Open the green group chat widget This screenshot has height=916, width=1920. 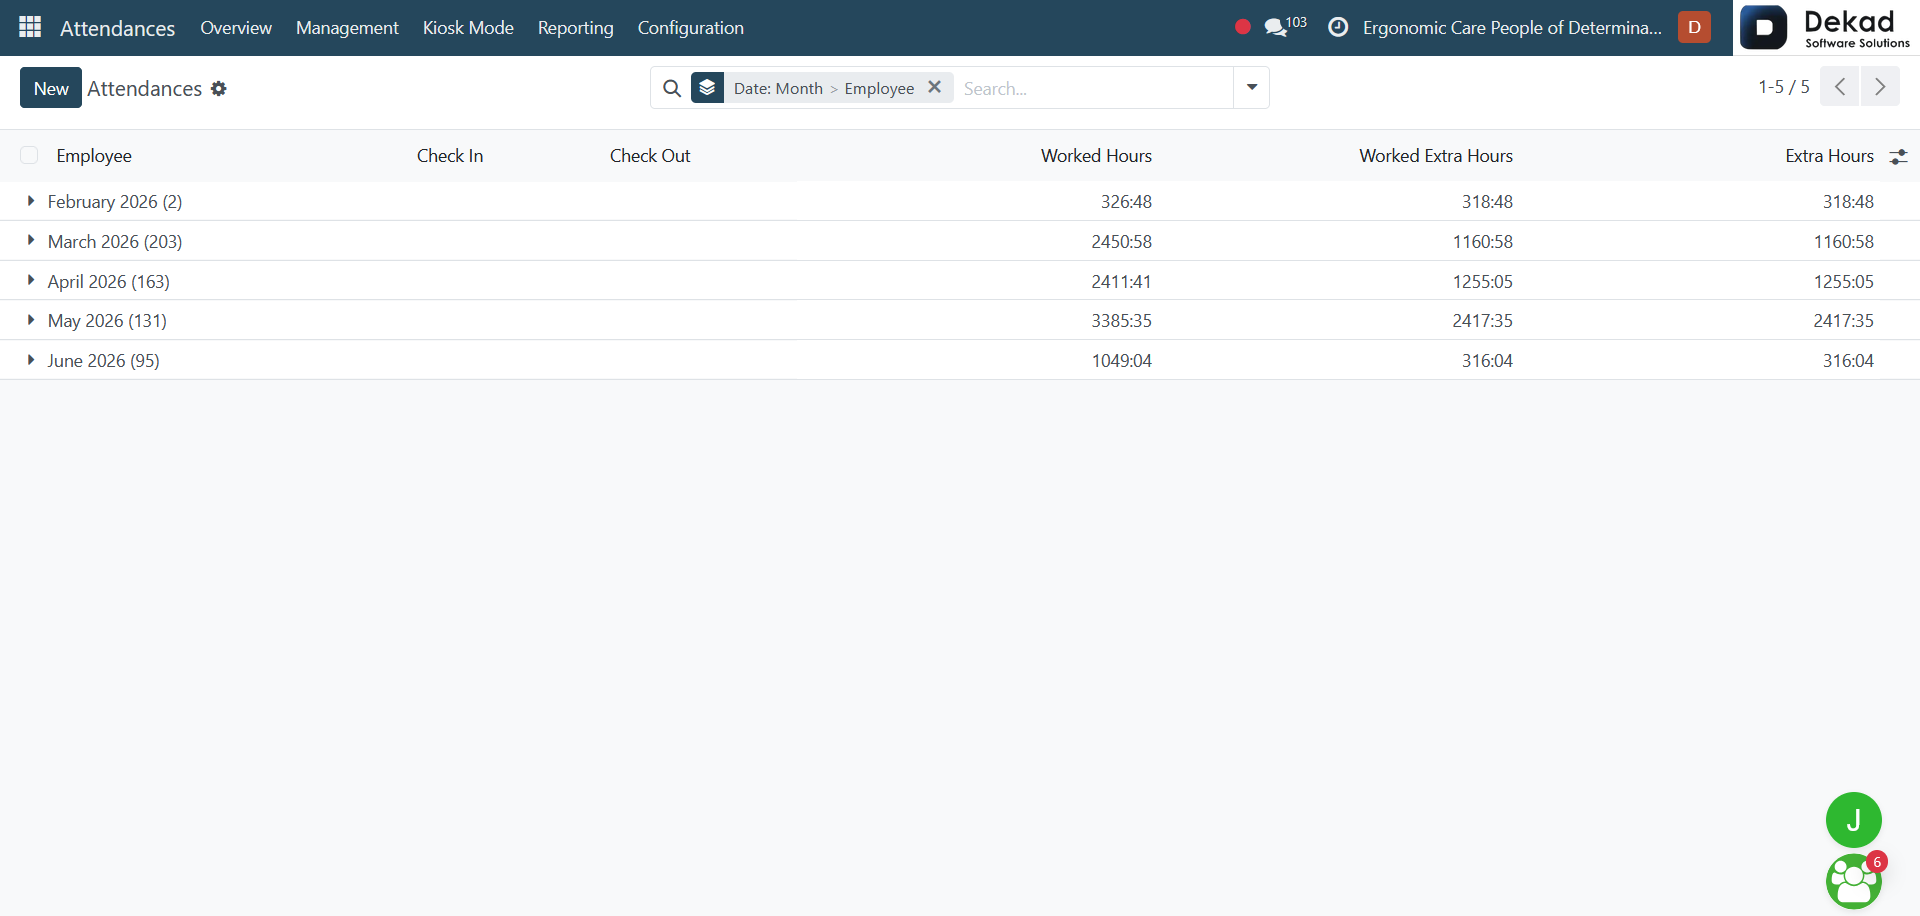pos(1853,881)
